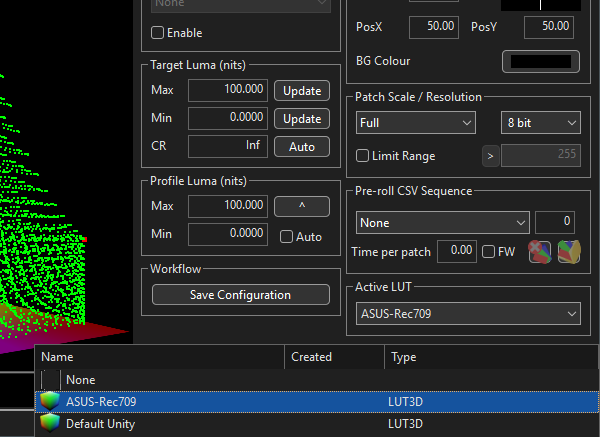Click the Target Luma Min value field
This screenshot has width=600, height=437.
point(228,118)
